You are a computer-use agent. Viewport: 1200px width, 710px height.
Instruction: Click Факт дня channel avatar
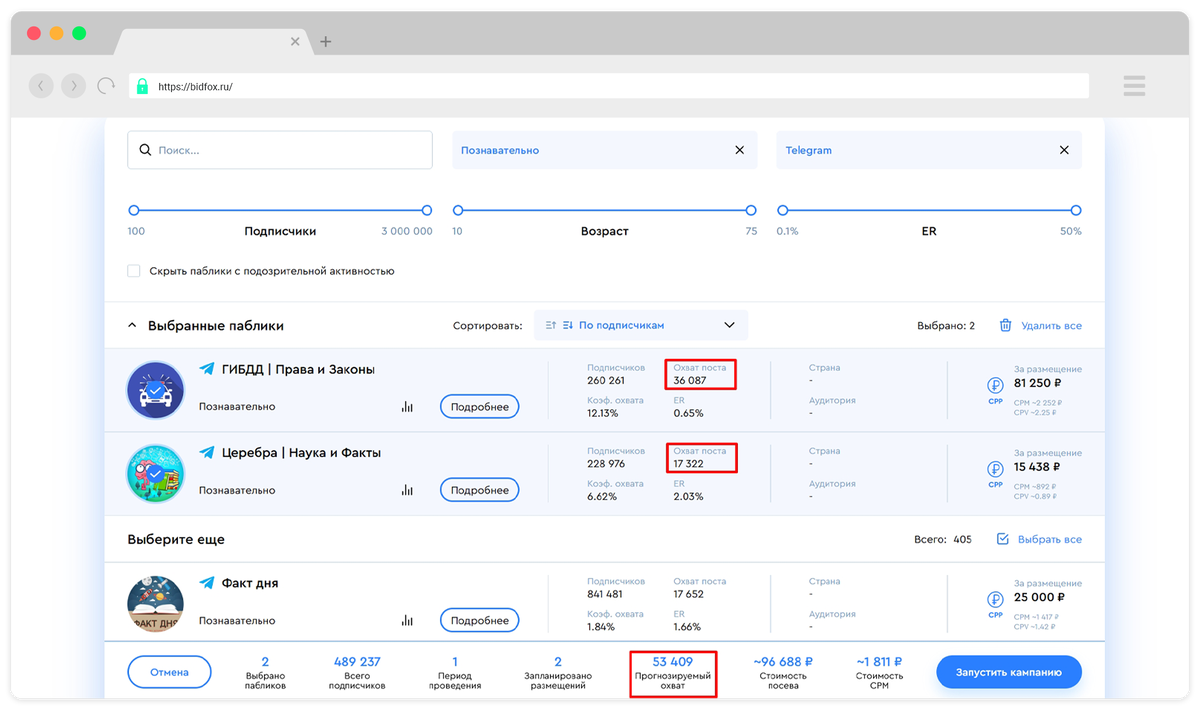click(155, 604)
